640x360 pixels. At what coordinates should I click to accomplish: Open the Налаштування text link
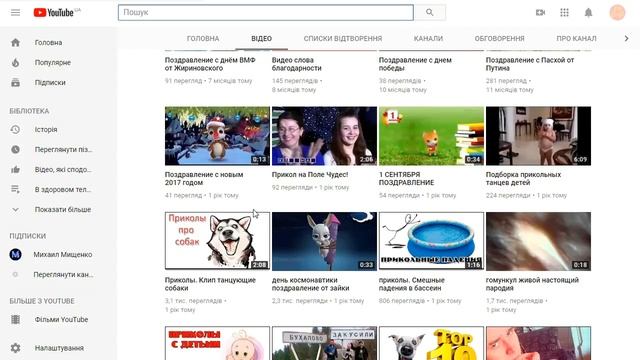point(59,348)
